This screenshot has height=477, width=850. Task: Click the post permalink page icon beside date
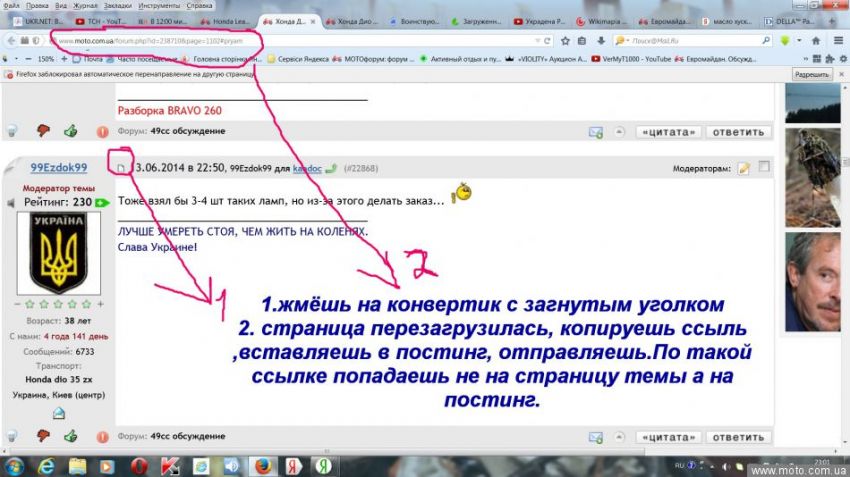[x=122, y=168]
